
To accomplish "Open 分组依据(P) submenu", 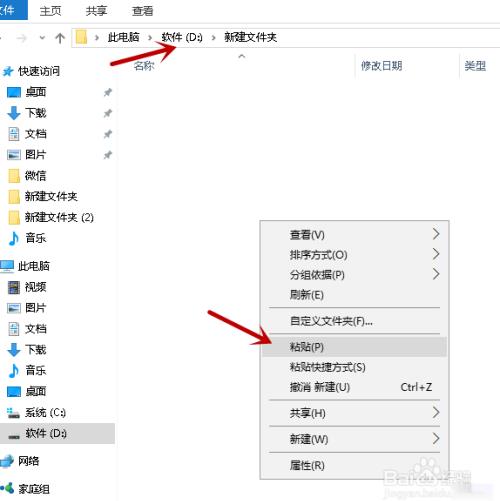I will [354, 275].
